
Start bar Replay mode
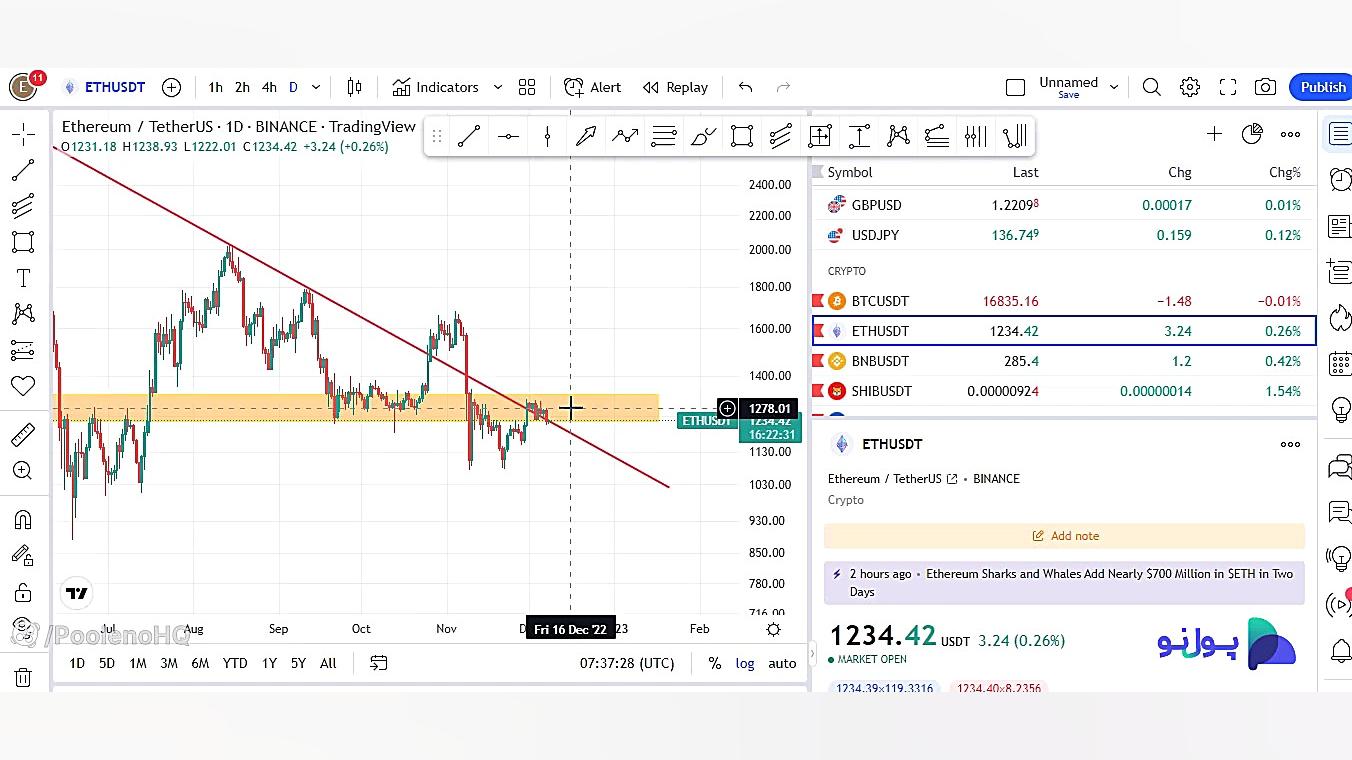675,87
